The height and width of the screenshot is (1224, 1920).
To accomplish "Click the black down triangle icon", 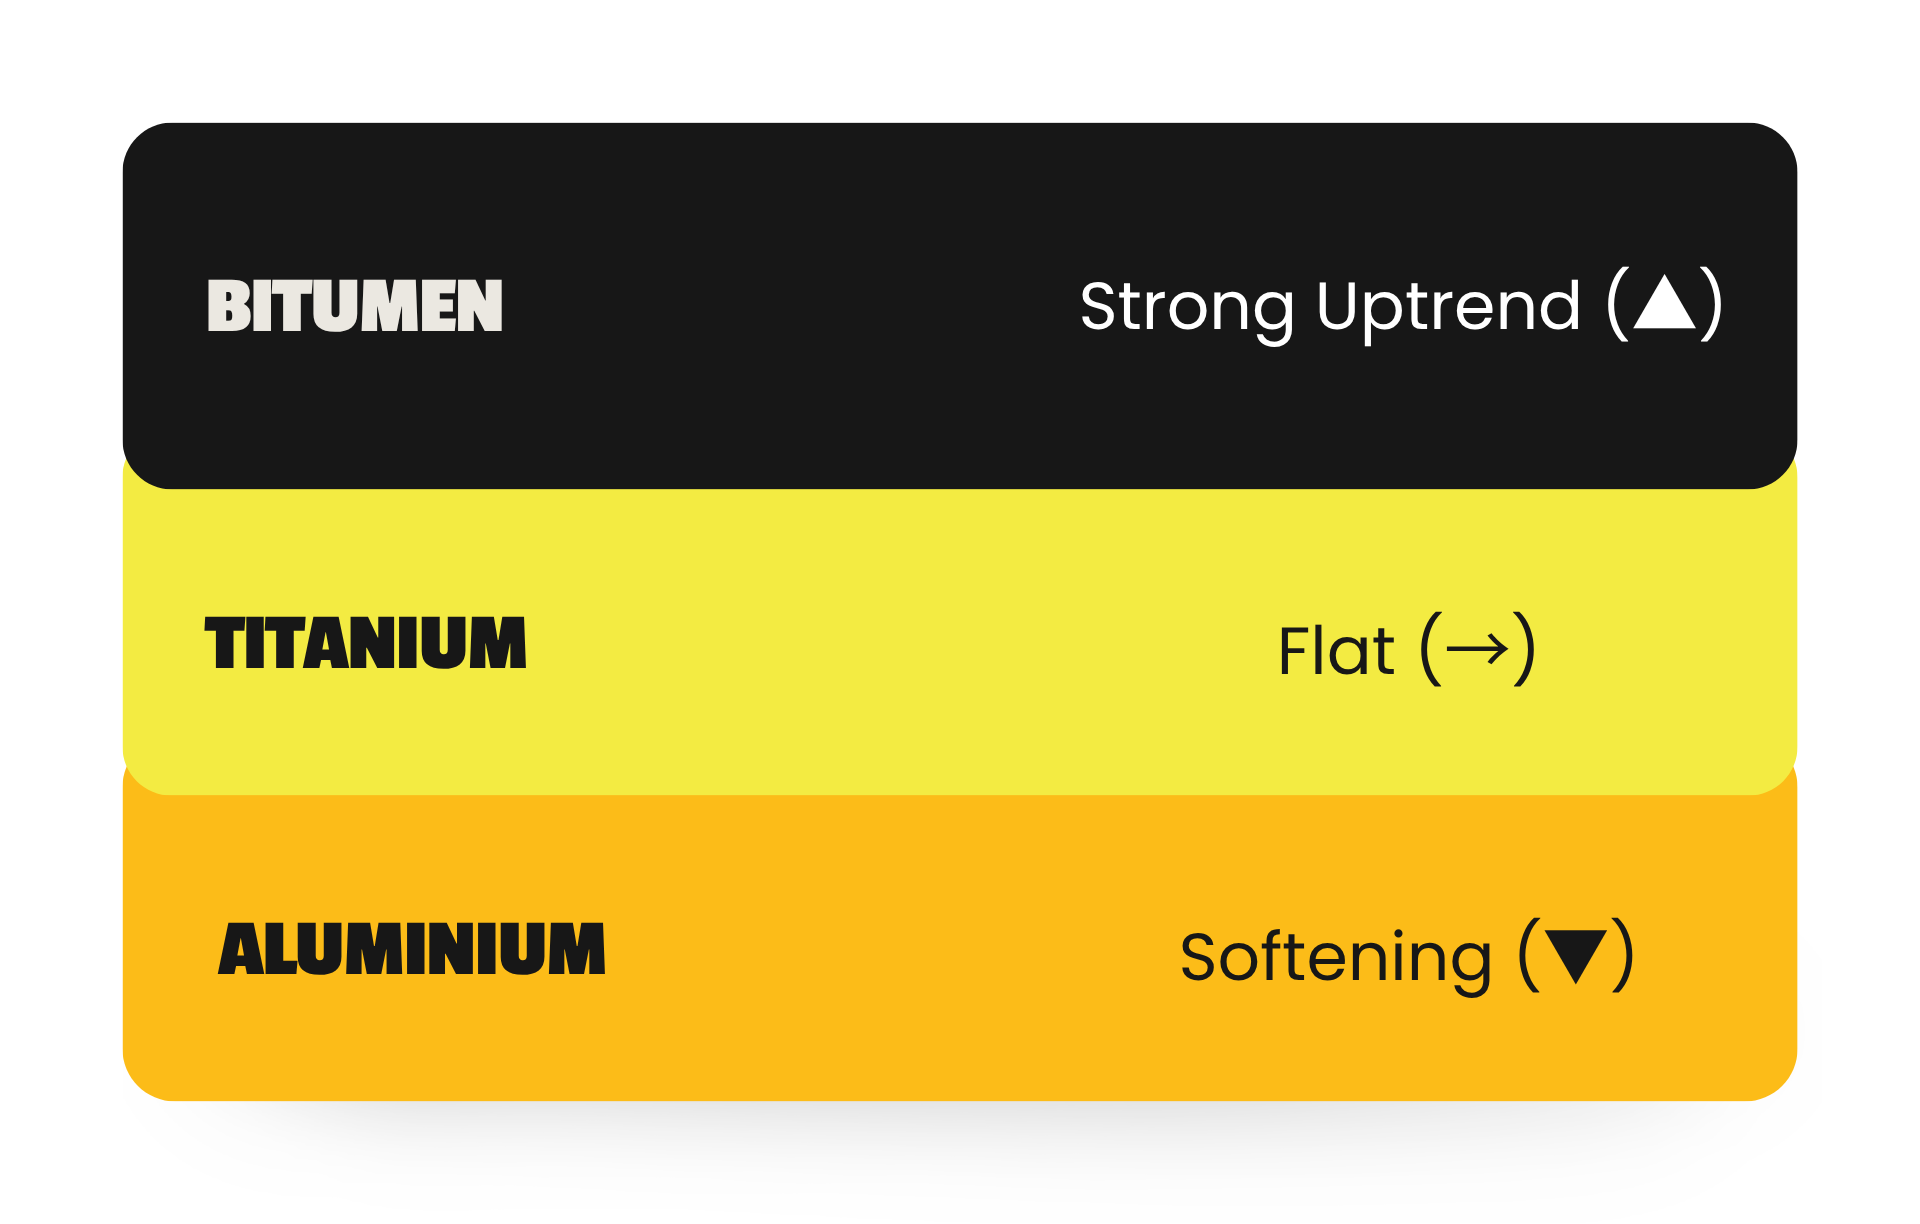I will coord(1576,955).
